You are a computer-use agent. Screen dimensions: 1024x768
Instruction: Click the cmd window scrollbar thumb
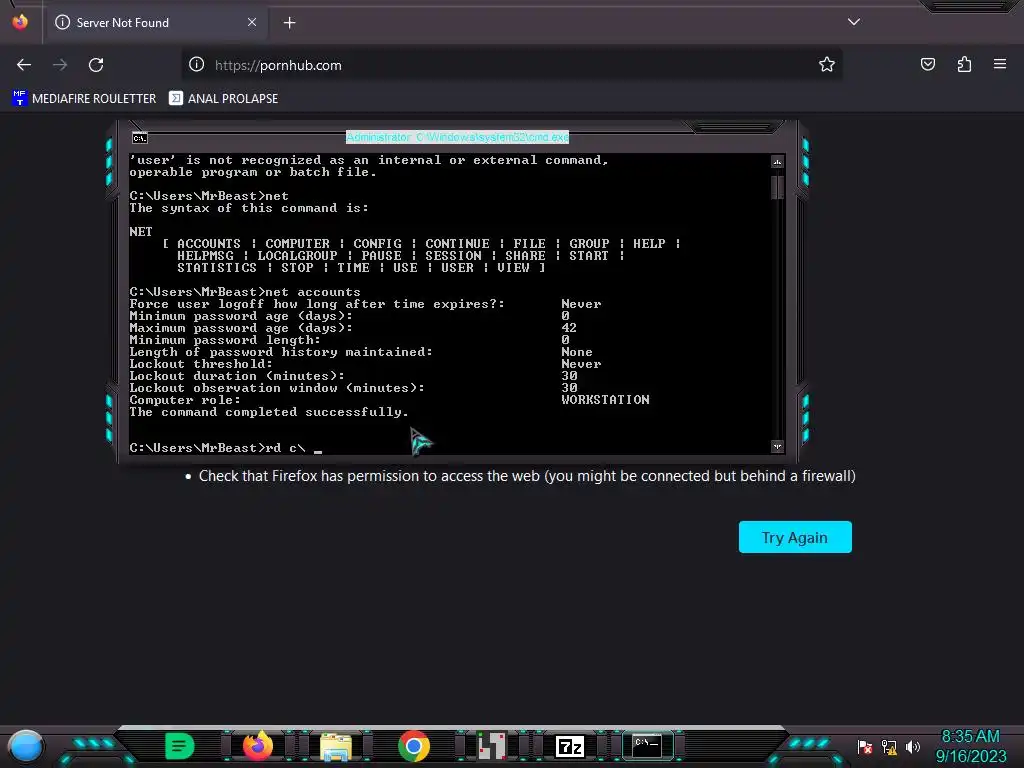[x=777, y=187]
